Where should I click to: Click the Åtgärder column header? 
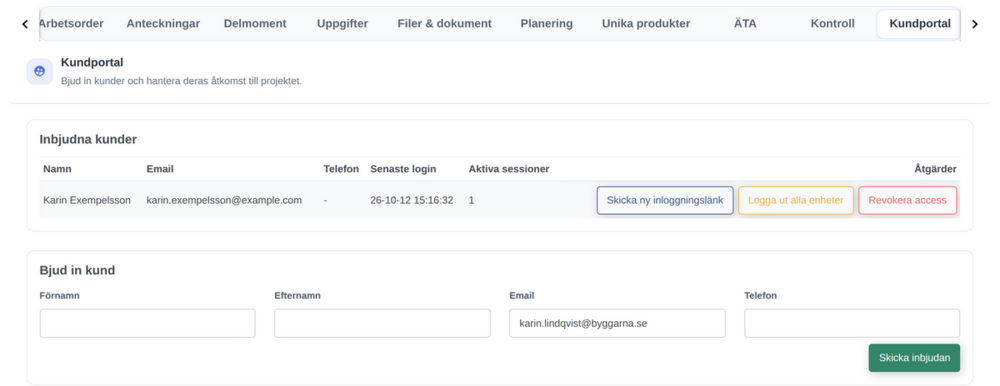(935, 169)
